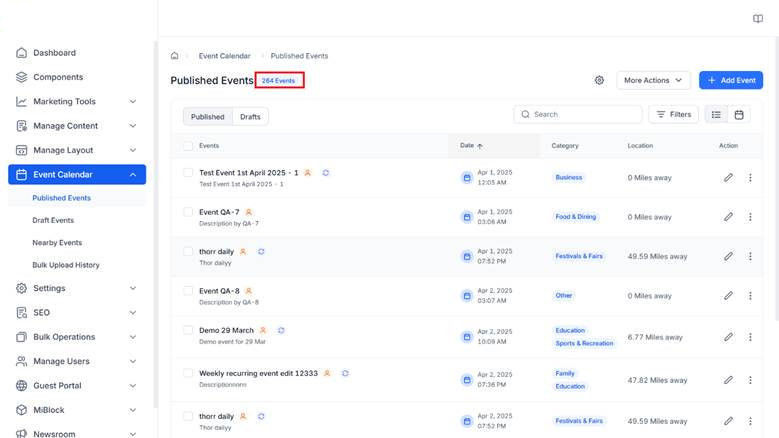Expand Marketing Tools menu
Viewport: 779px width, 438px height.
coord(77,101)
